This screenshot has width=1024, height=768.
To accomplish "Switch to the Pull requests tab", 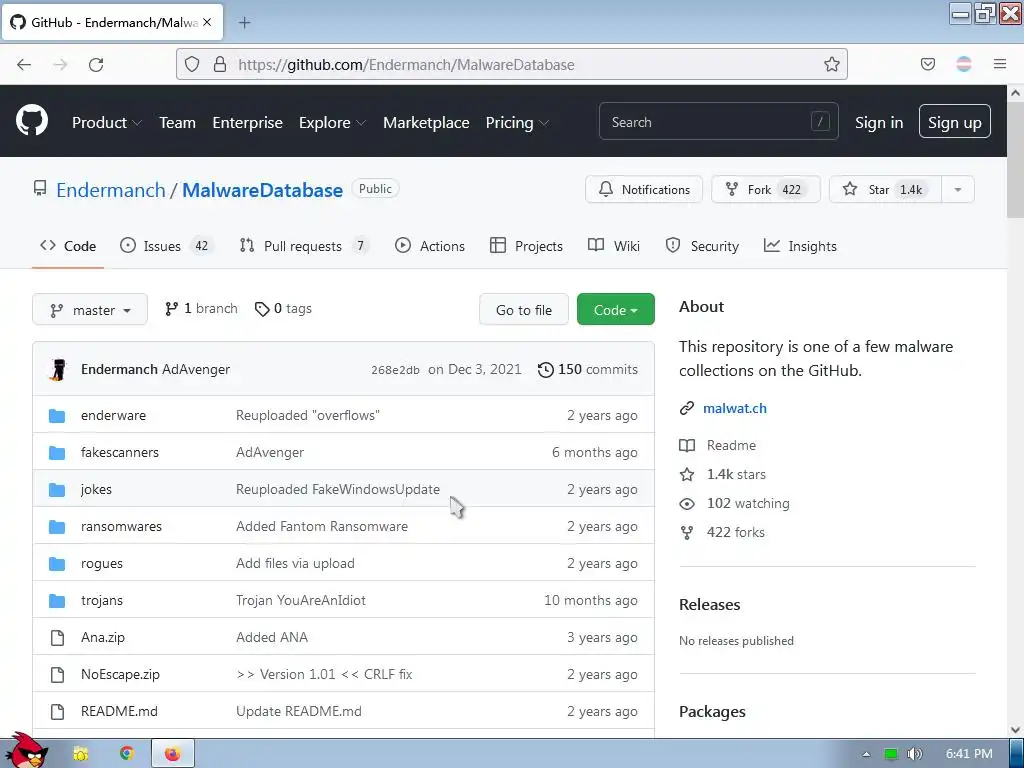I will (x=304, y=246).
